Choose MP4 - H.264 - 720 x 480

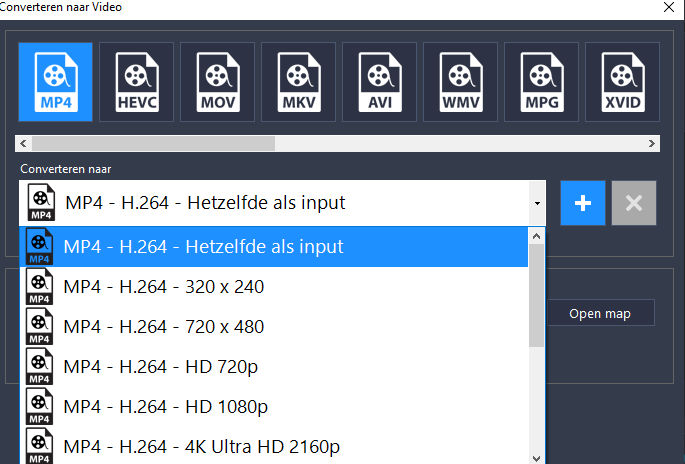pyautogui.click(x=274, y=327)
